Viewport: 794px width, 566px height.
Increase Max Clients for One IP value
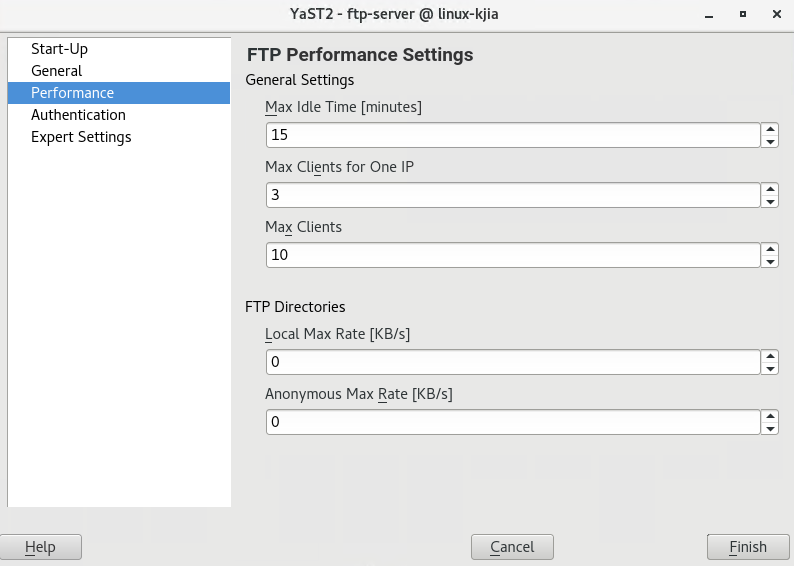(x=770, y=189)
